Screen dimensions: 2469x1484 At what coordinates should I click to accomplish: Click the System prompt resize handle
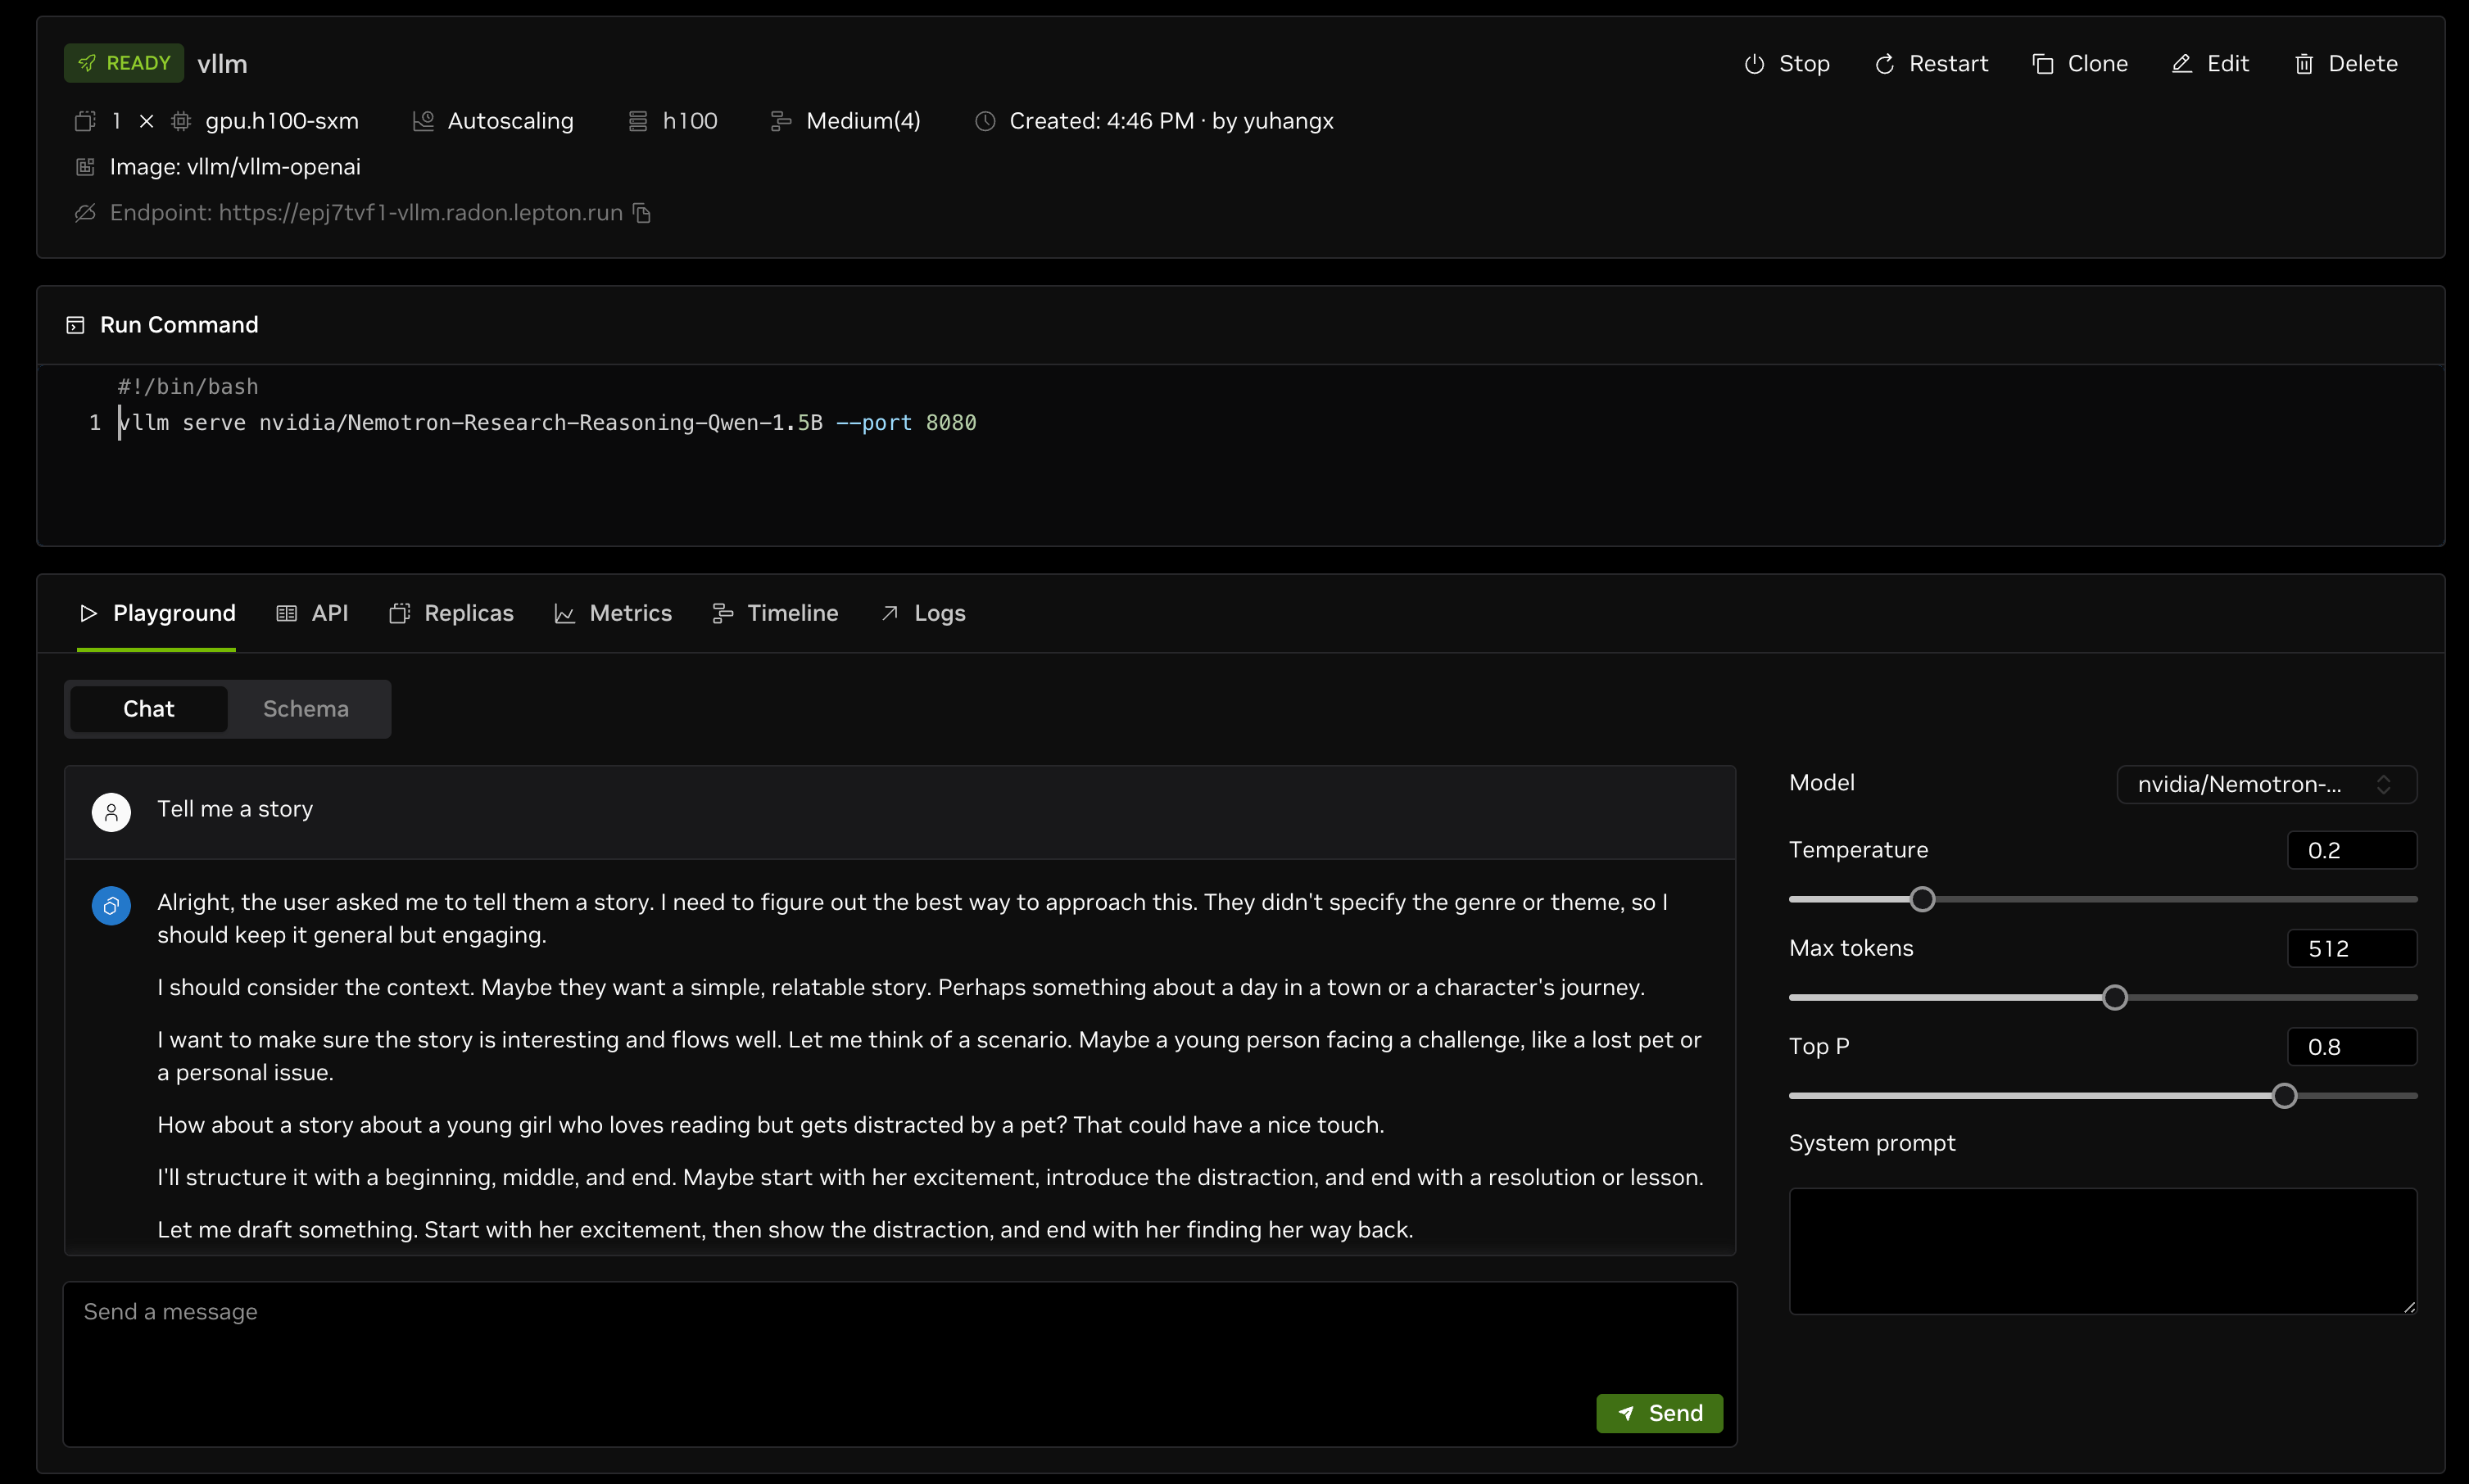[x=2409, y=1306]
